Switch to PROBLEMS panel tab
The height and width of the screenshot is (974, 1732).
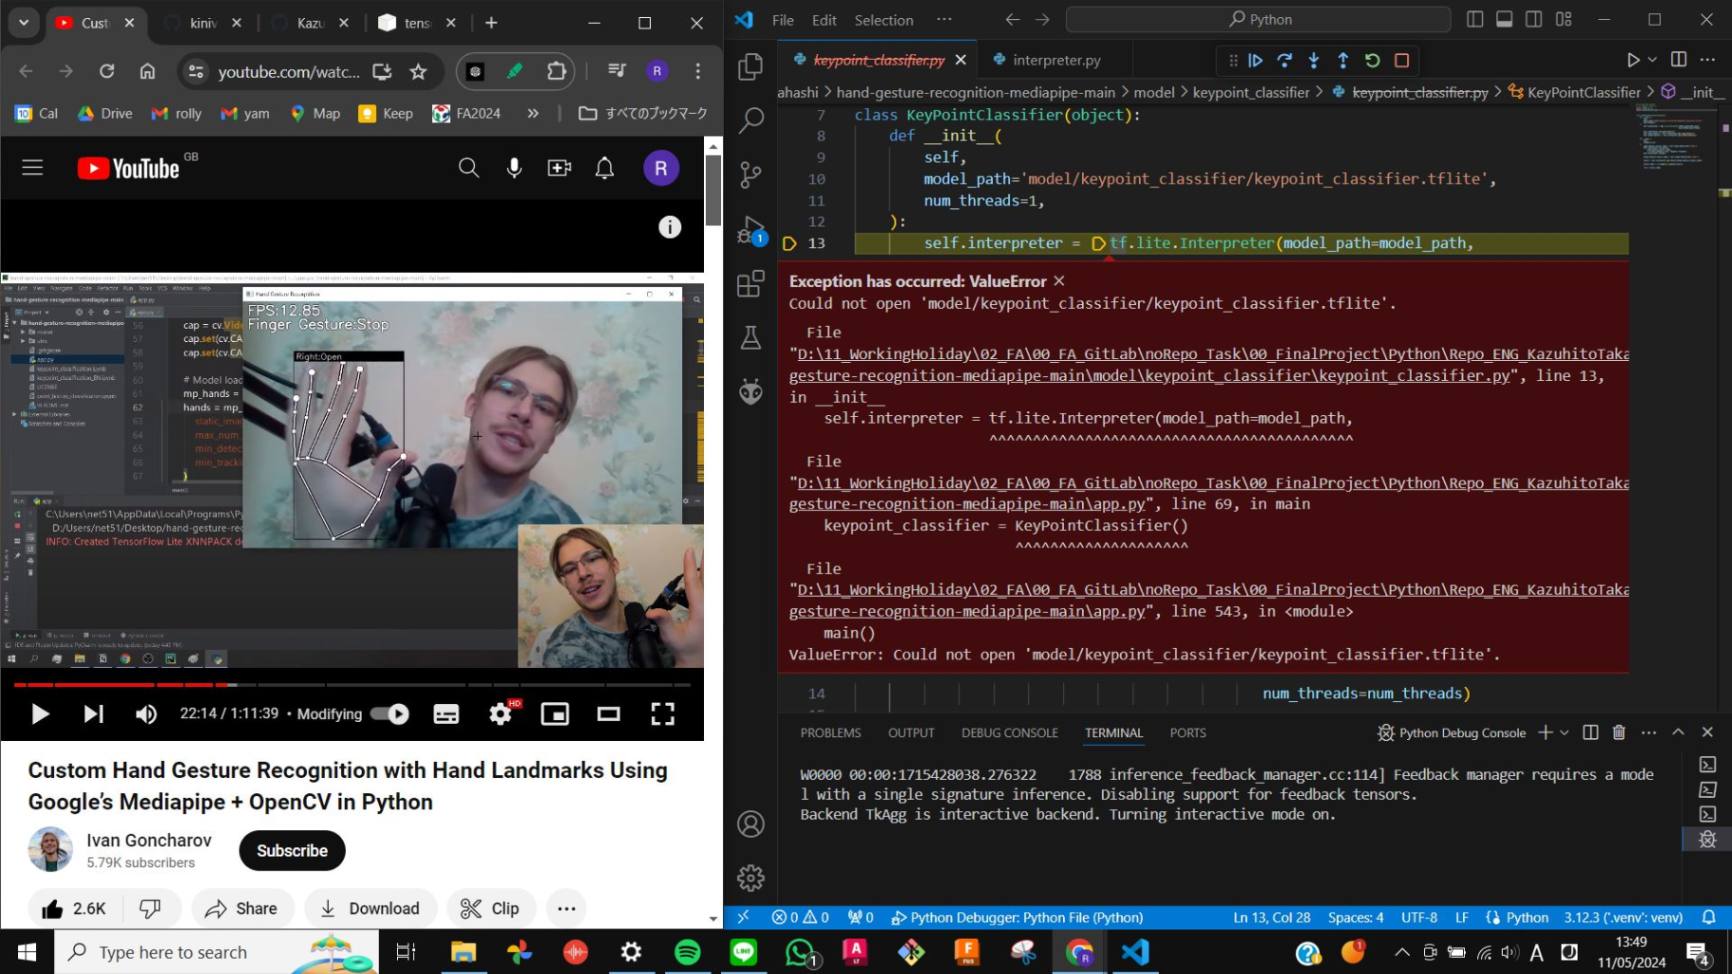[x=830, y=733]
